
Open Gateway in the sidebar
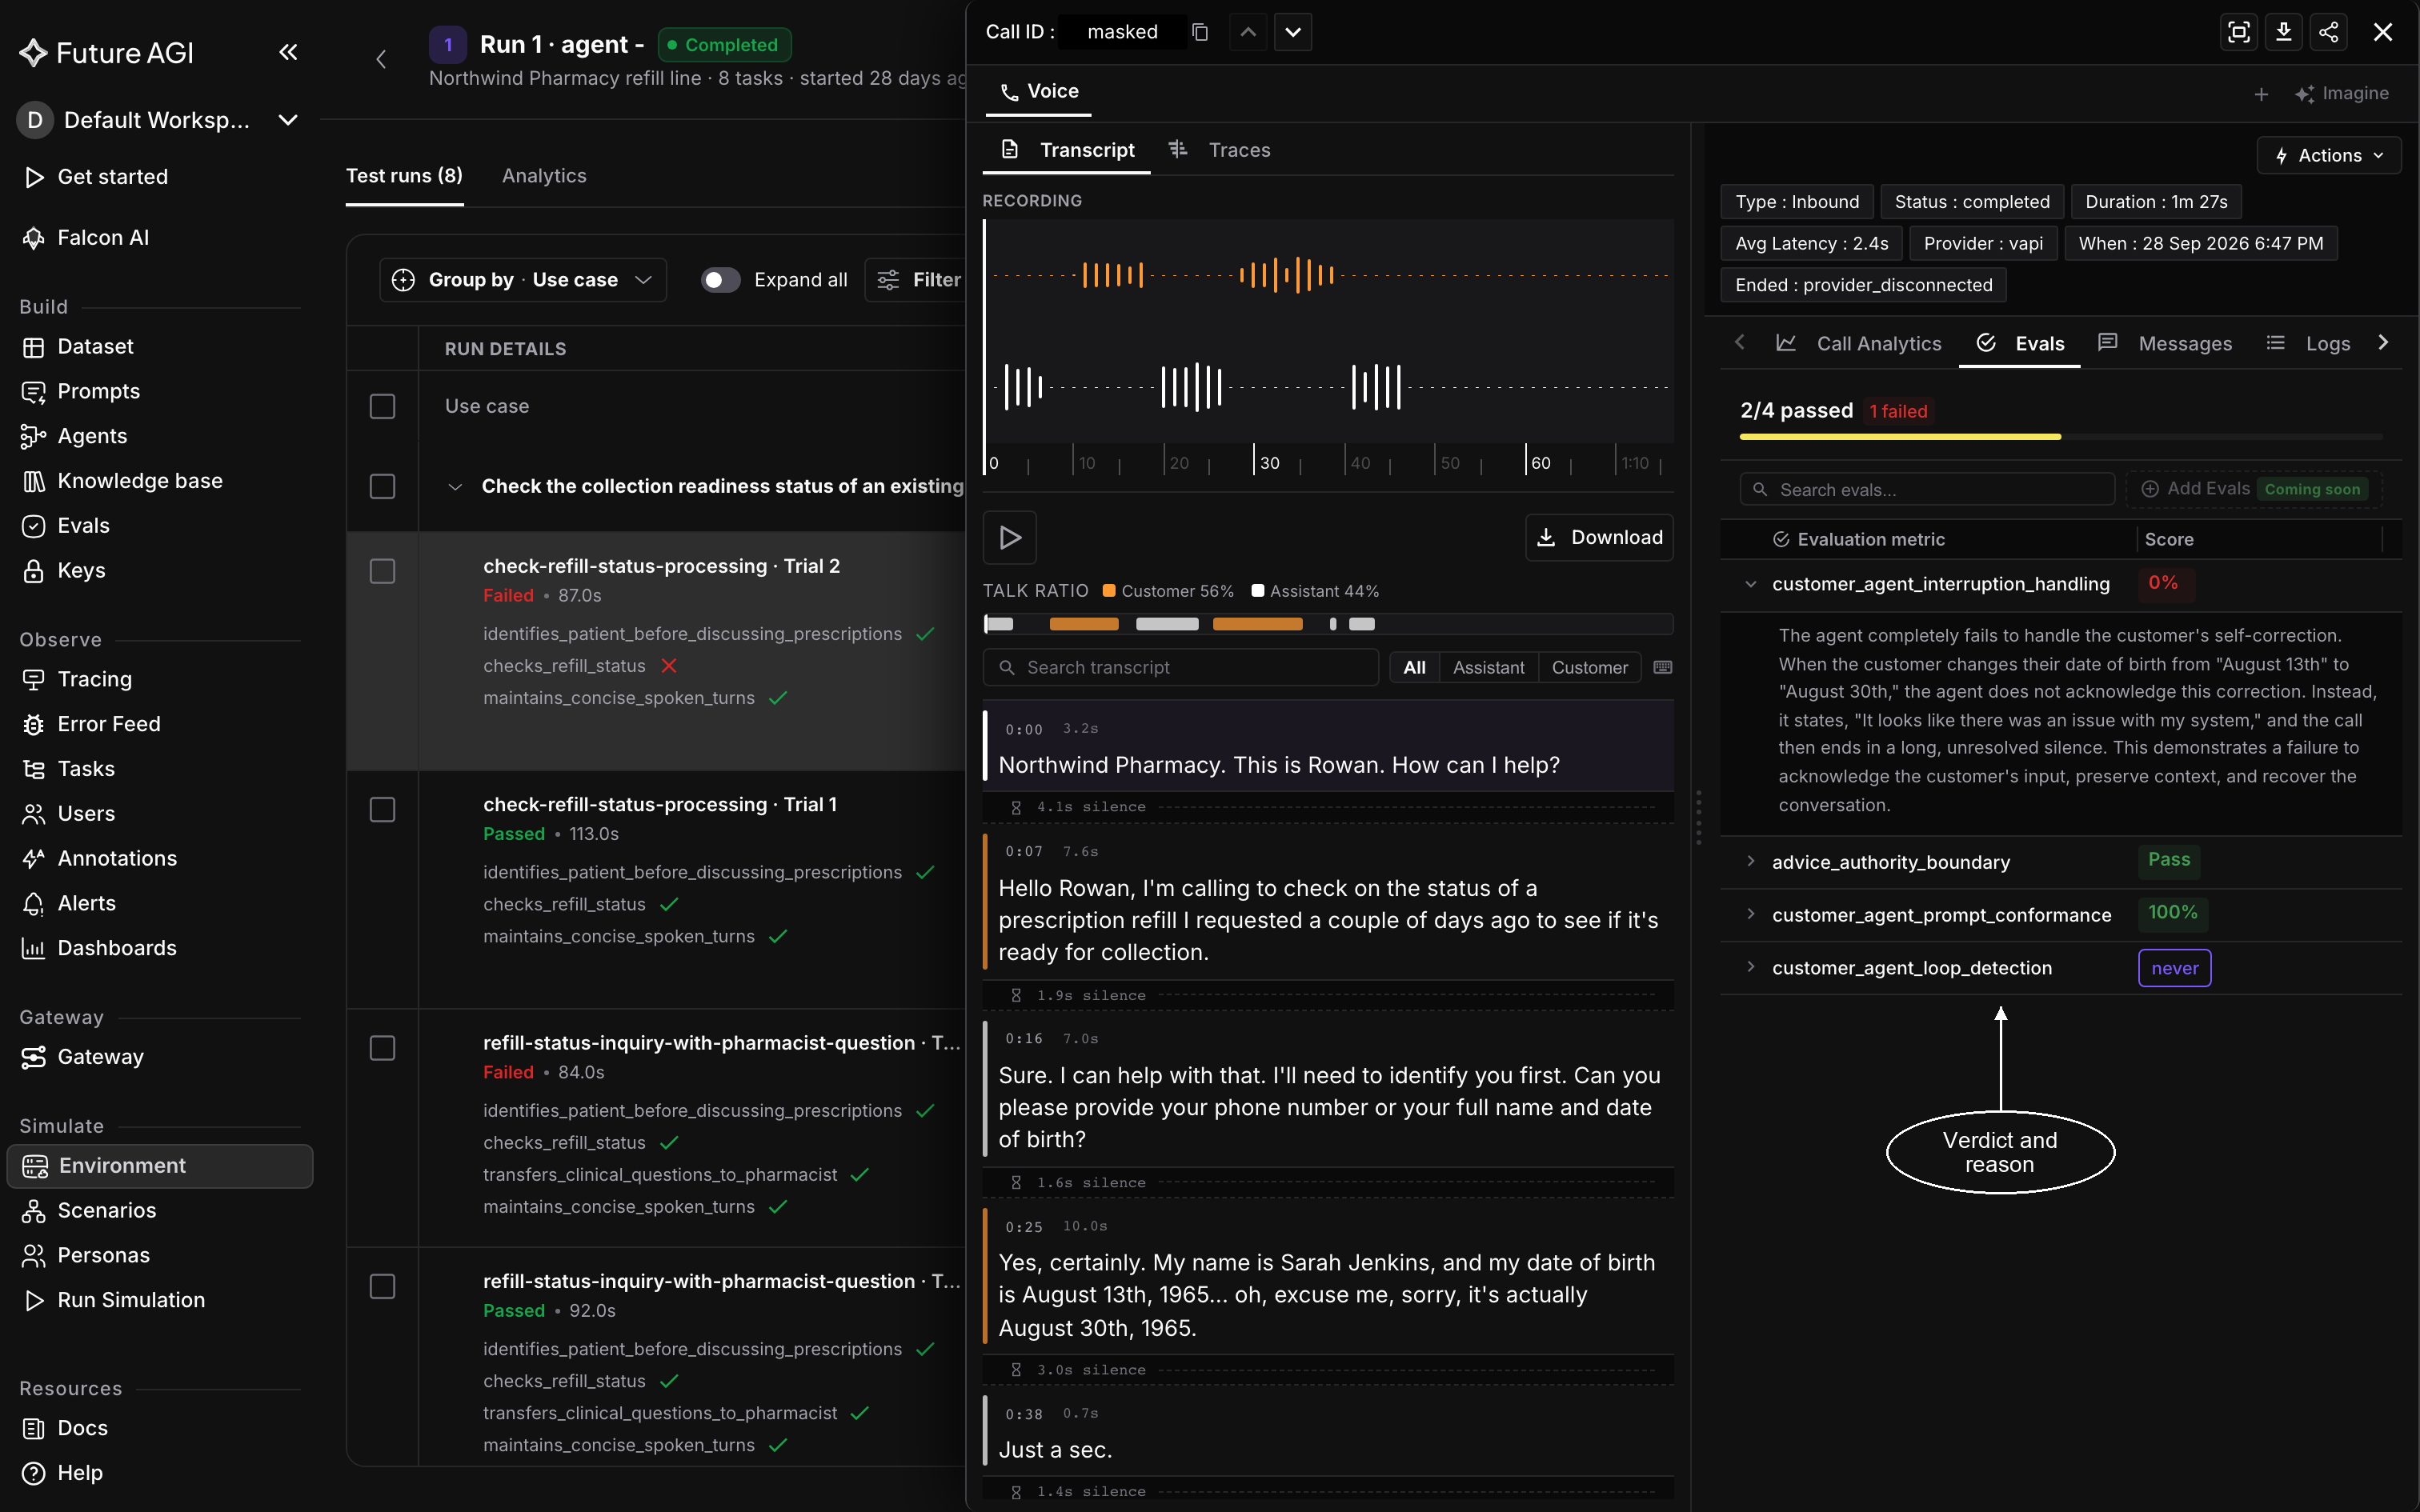pyautogui.click(x=100, y=1057)
